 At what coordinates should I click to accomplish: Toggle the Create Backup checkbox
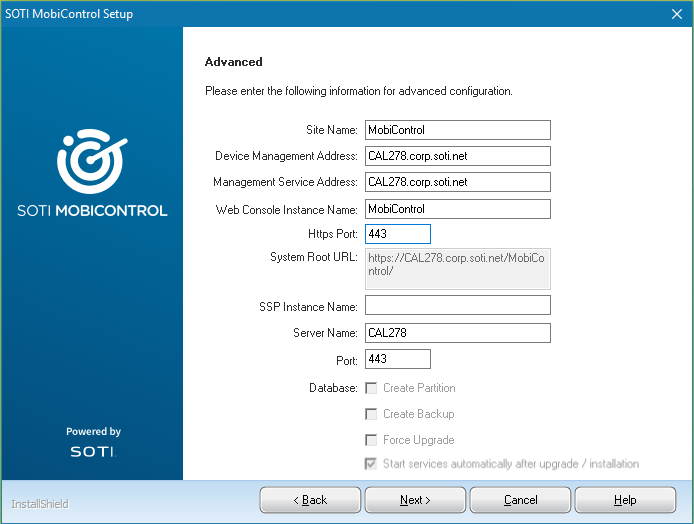[372, 414]
